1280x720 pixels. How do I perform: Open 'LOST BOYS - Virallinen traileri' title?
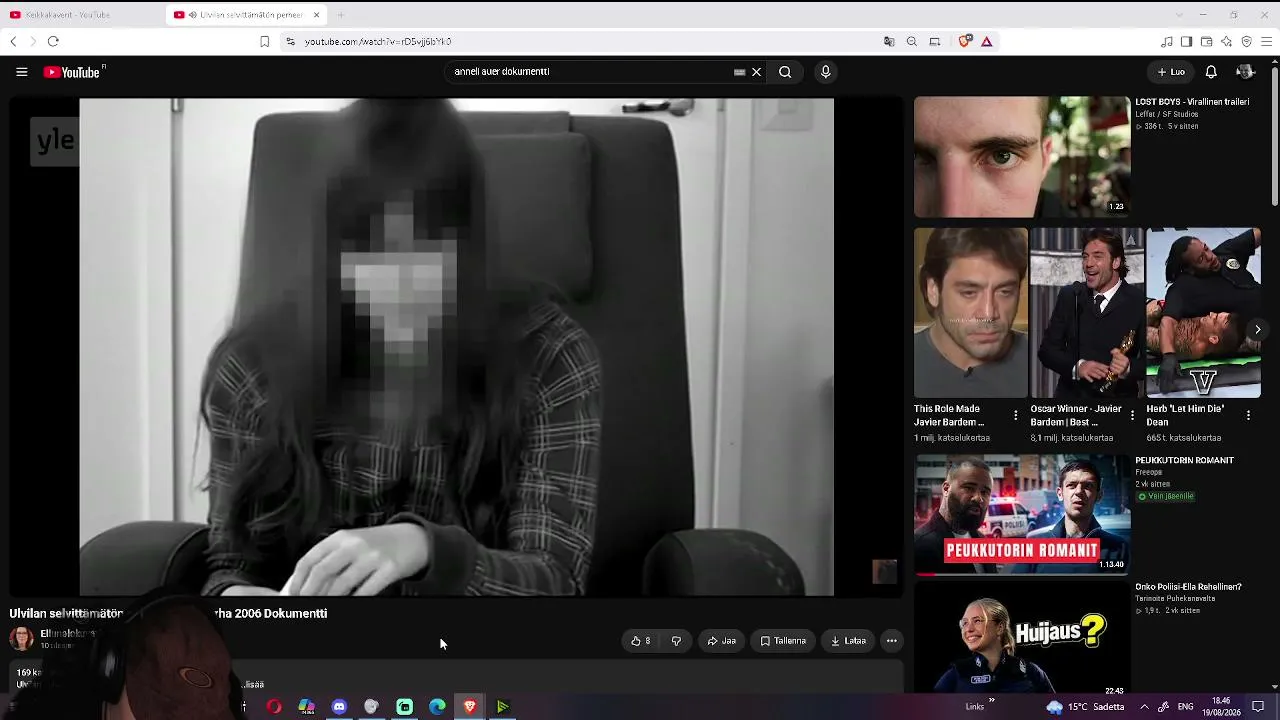pos(1192,102)
